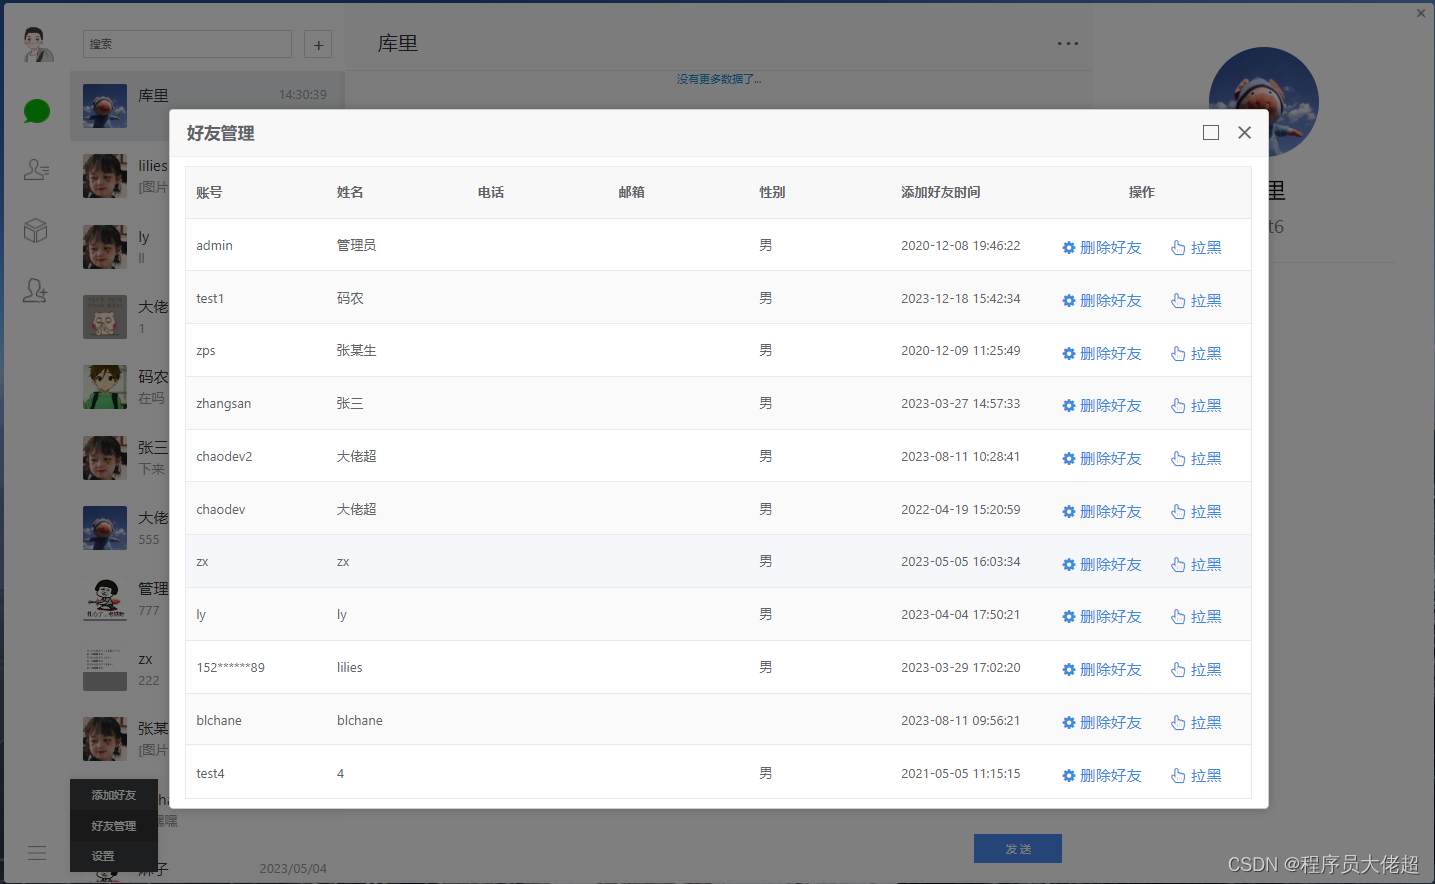Open the cube box sidebar icon
Image resolution: width=1435 pixels, height=884 pixels.
coord(36,231)
